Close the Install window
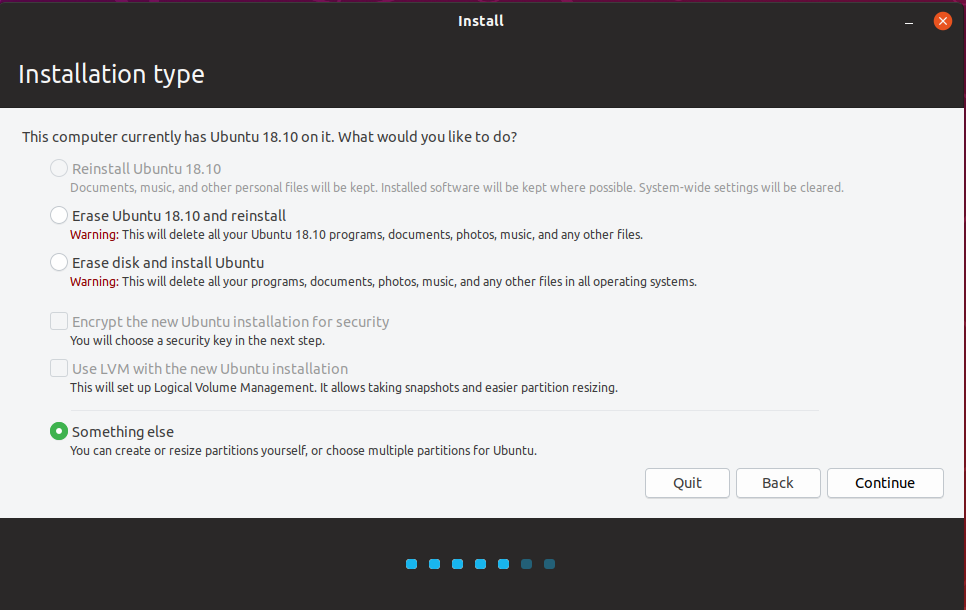This screenshot has height=610, width=966. 941,21
